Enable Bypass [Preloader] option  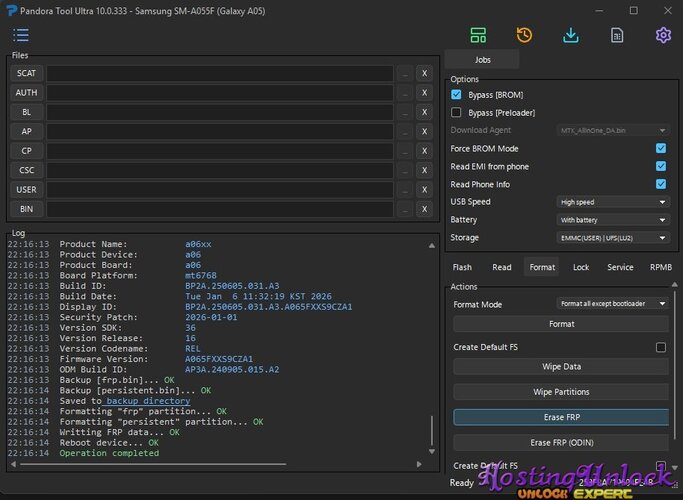coord(456,112)
